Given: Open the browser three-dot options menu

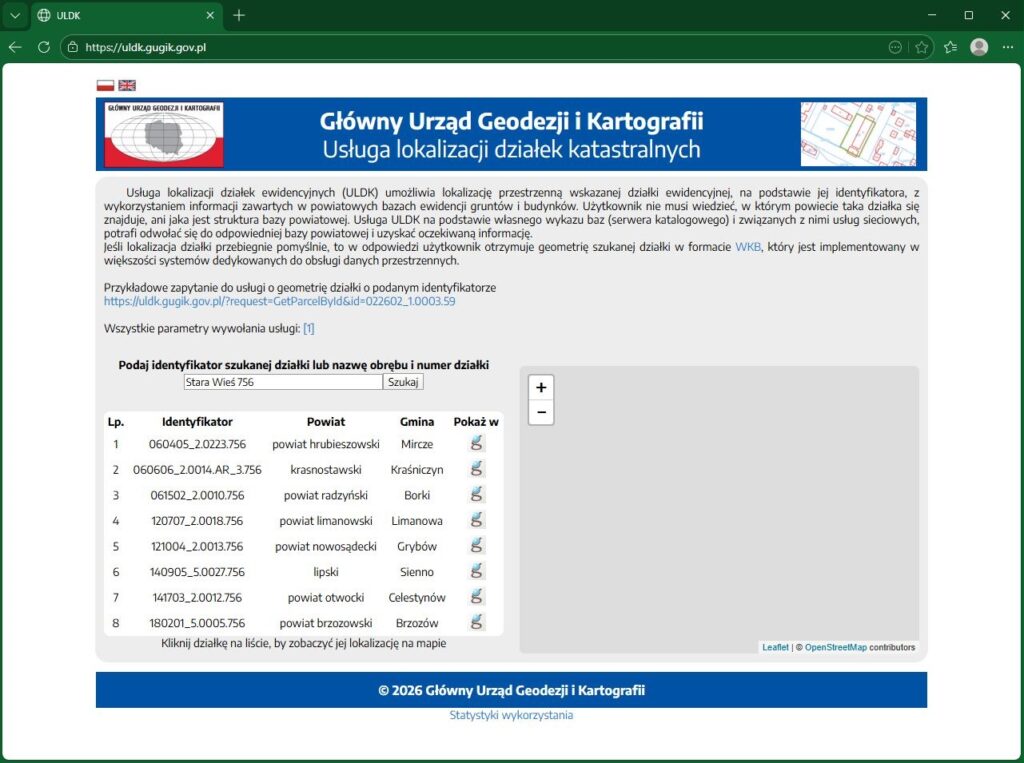Looking at the screenshot, I should [1008, 46].
